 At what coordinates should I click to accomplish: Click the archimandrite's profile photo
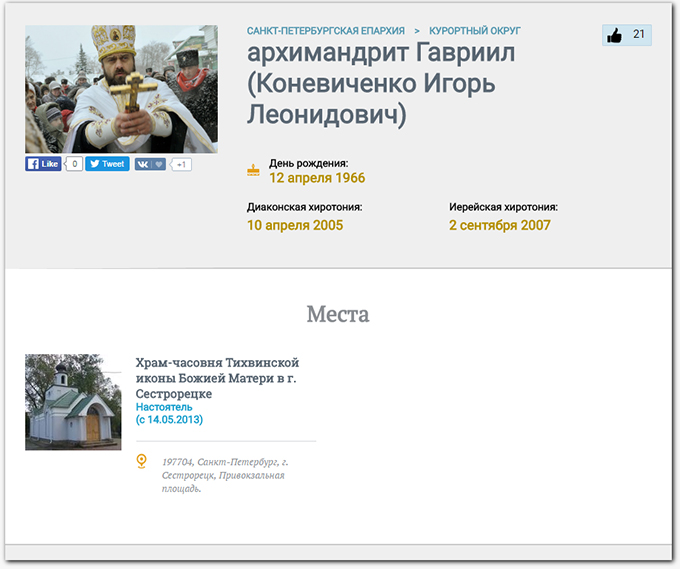121,89
